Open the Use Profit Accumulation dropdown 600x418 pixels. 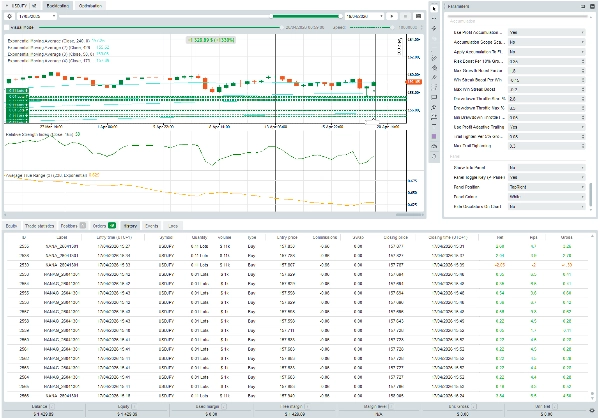548,31
